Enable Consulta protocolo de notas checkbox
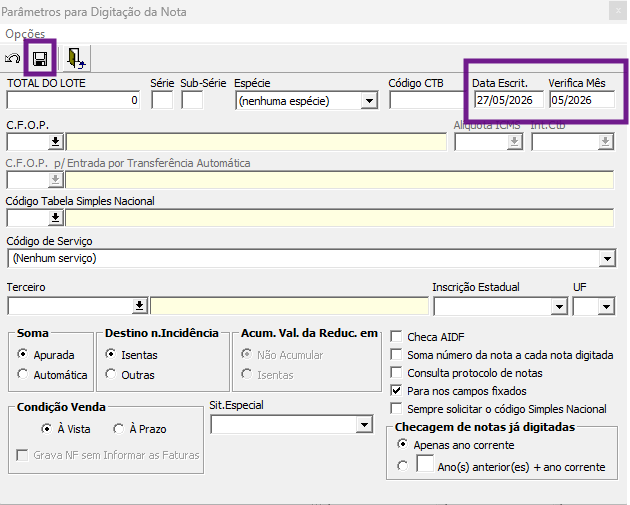This screenshot has height=505, width=630. click(x=396, y=372)
